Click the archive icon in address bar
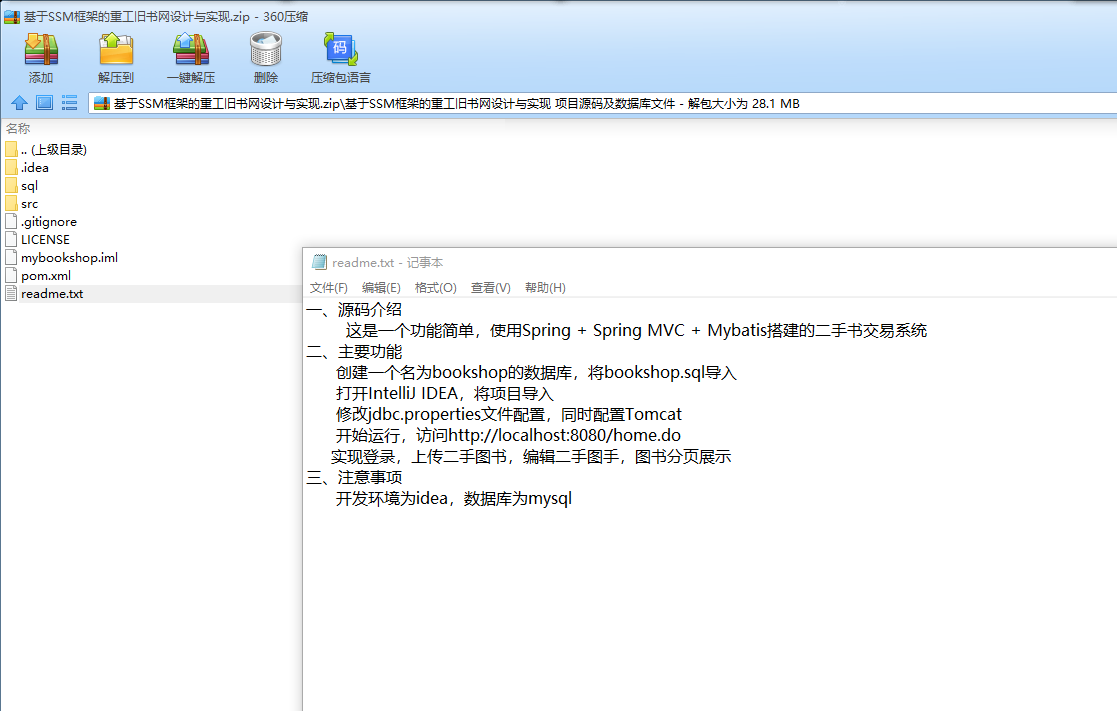The width and height of the screenshot is (1117, 711). [102, 104]
